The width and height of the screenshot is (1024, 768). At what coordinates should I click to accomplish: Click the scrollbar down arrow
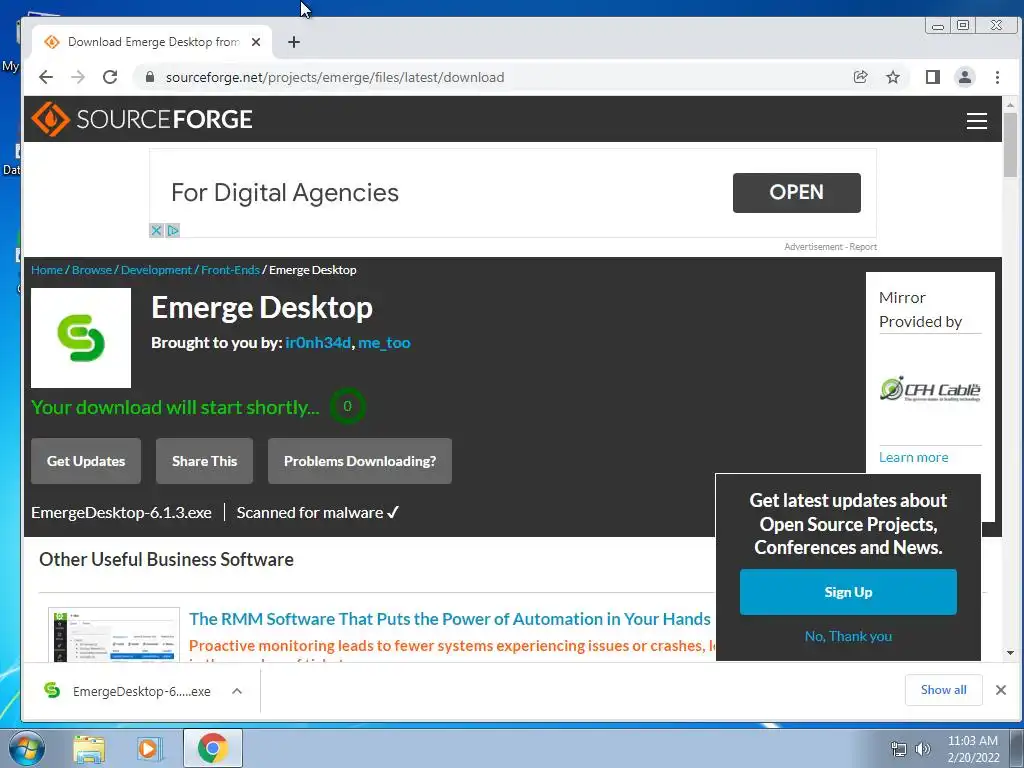[1010, 652]
